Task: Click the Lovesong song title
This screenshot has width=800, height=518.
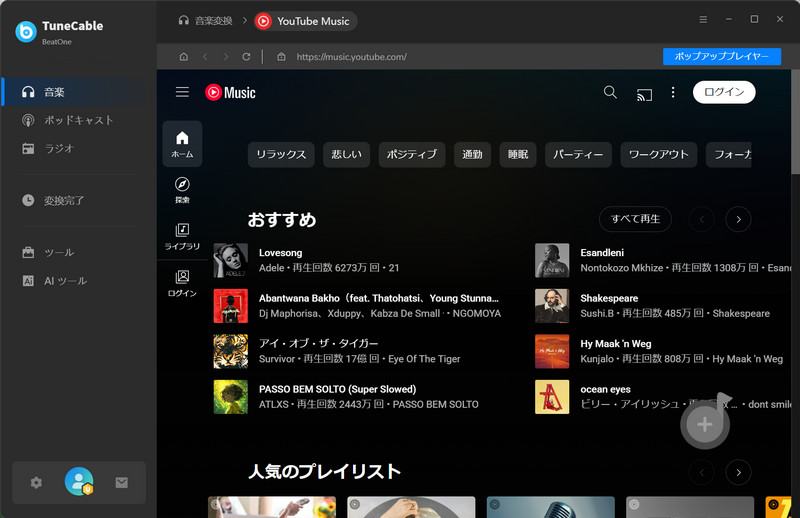Action: click(281, 253)
